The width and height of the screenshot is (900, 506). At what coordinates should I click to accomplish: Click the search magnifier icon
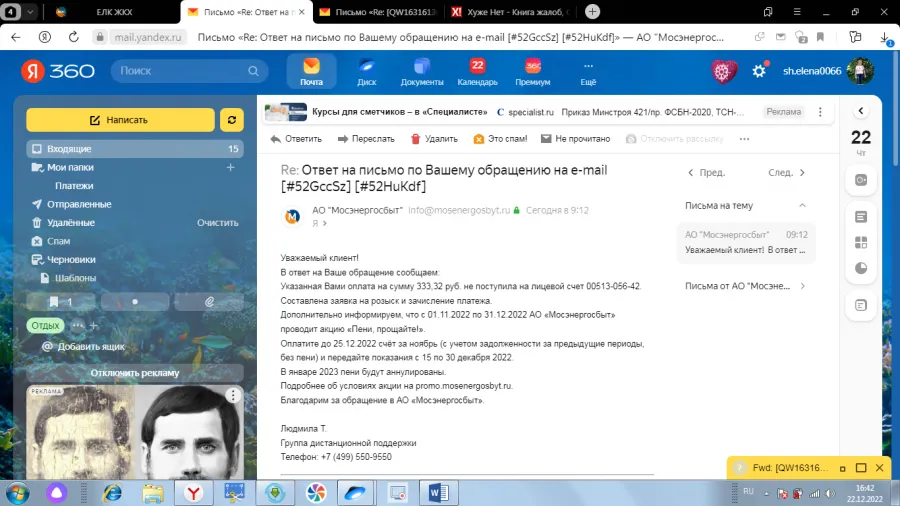coord(253,71)
